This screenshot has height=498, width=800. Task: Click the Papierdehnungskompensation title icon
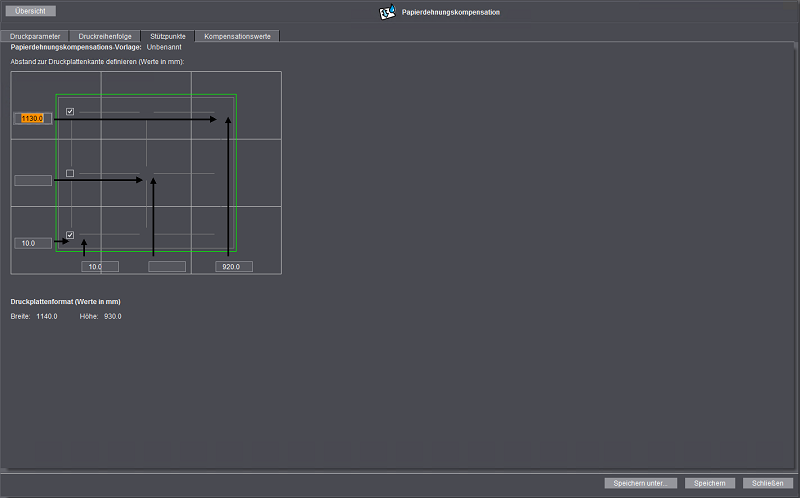388,13
